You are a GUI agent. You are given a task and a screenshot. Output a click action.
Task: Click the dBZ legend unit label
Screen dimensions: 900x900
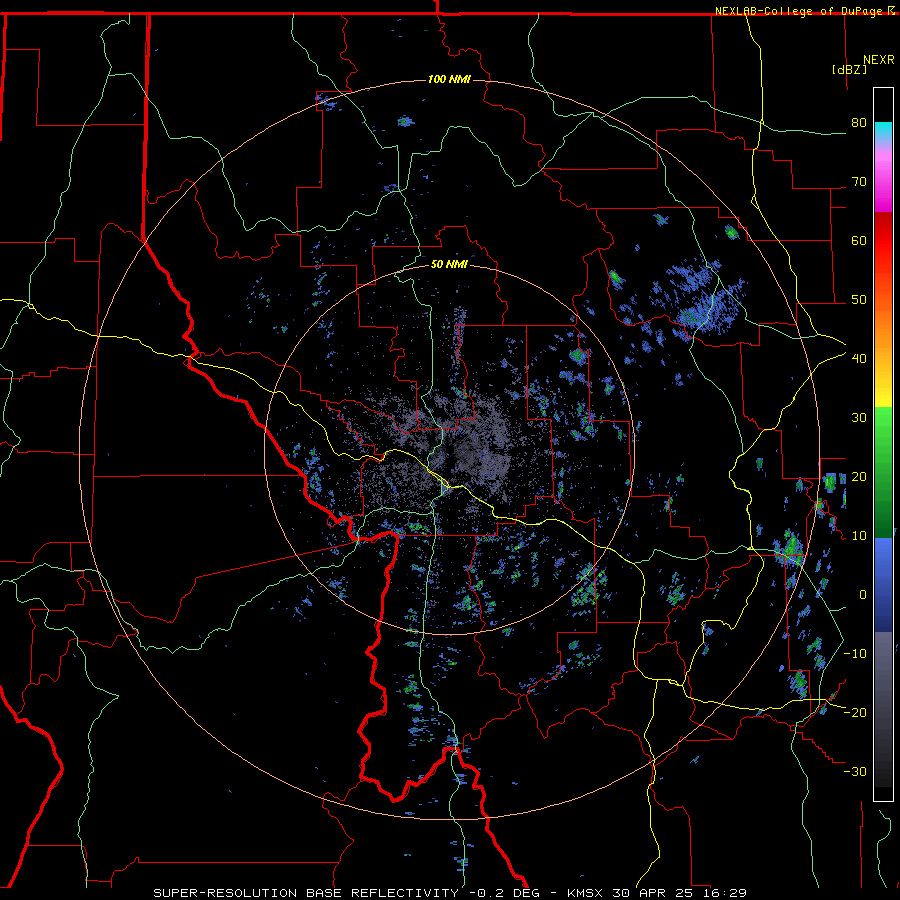(x=849, y=69)
